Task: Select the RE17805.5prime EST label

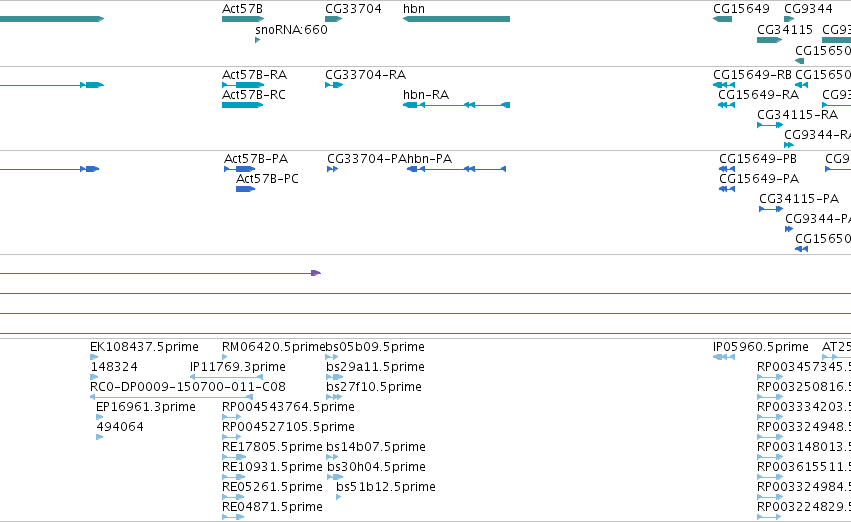Action: [272, 447]
